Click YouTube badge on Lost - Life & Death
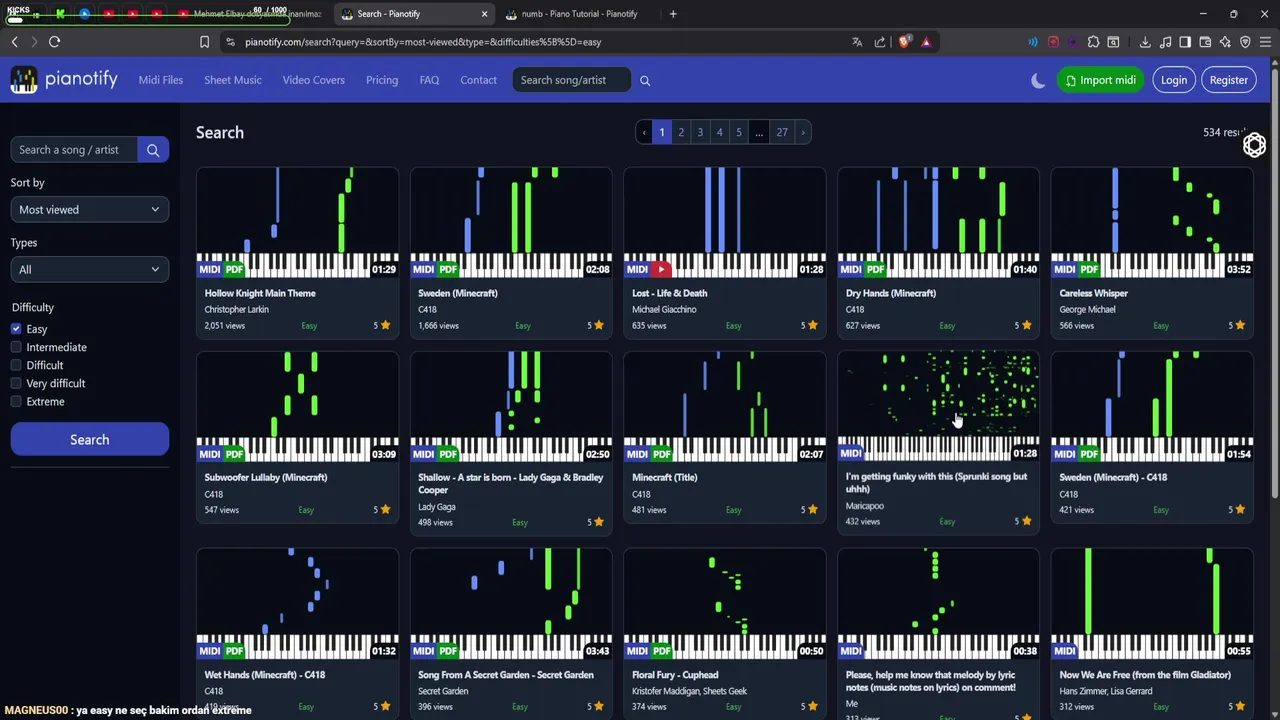Image resolution: width=1280 pixels, height=720 pixels. click(x=661, y=269)
